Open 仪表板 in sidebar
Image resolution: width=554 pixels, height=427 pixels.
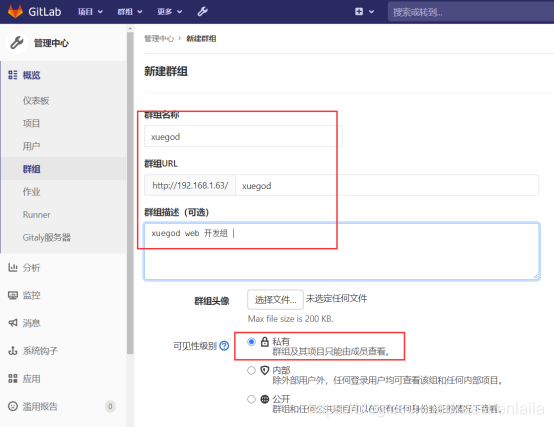(x=36, y=101)
